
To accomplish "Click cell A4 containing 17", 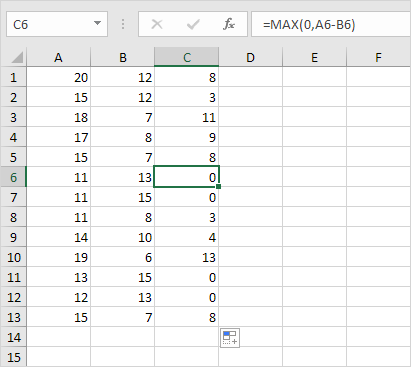I will [58, 137].
